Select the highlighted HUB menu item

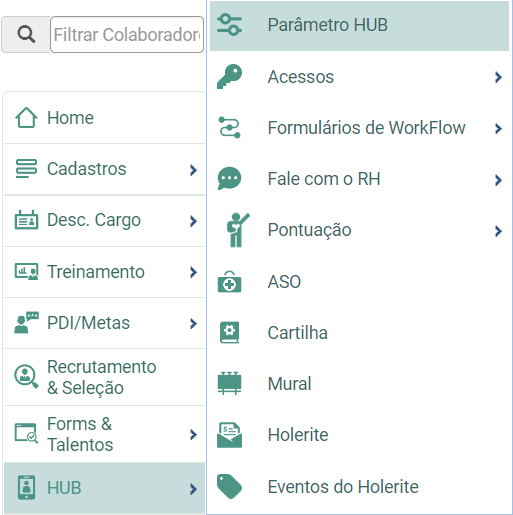[104, 488]
